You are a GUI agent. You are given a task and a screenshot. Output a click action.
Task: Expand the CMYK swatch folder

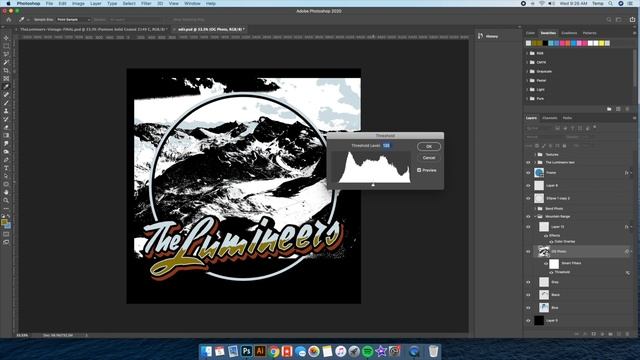pyautogui.click(x=527, y=62)
